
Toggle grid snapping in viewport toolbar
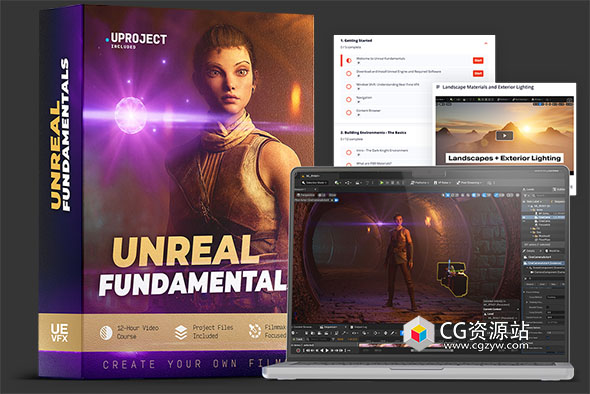(x=475, y=195)
